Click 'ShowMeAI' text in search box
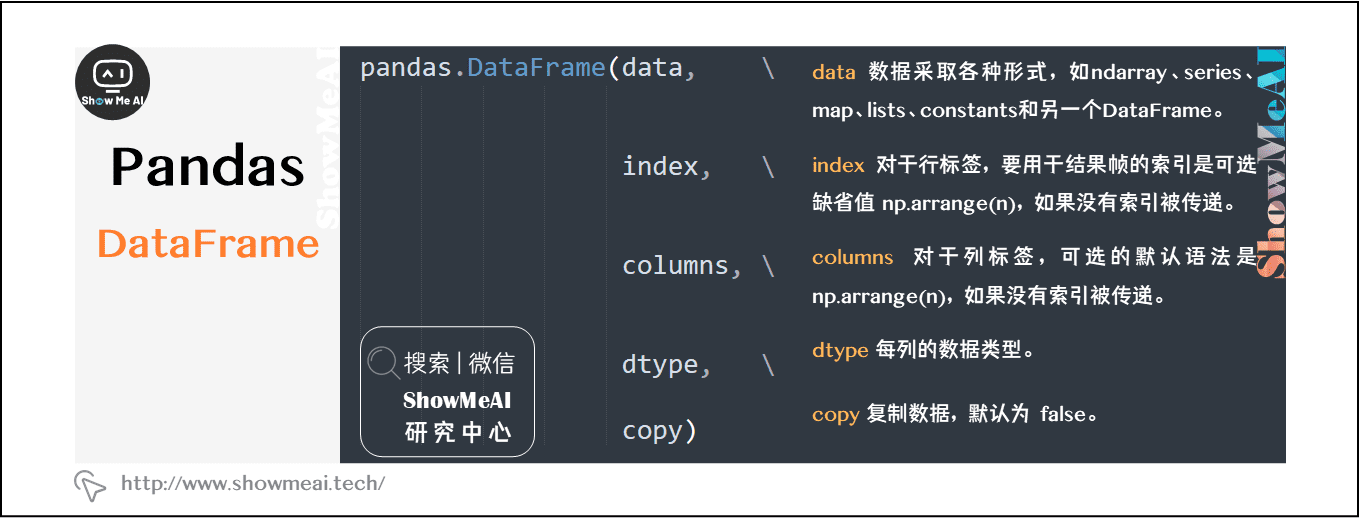 tap(457, 400)
